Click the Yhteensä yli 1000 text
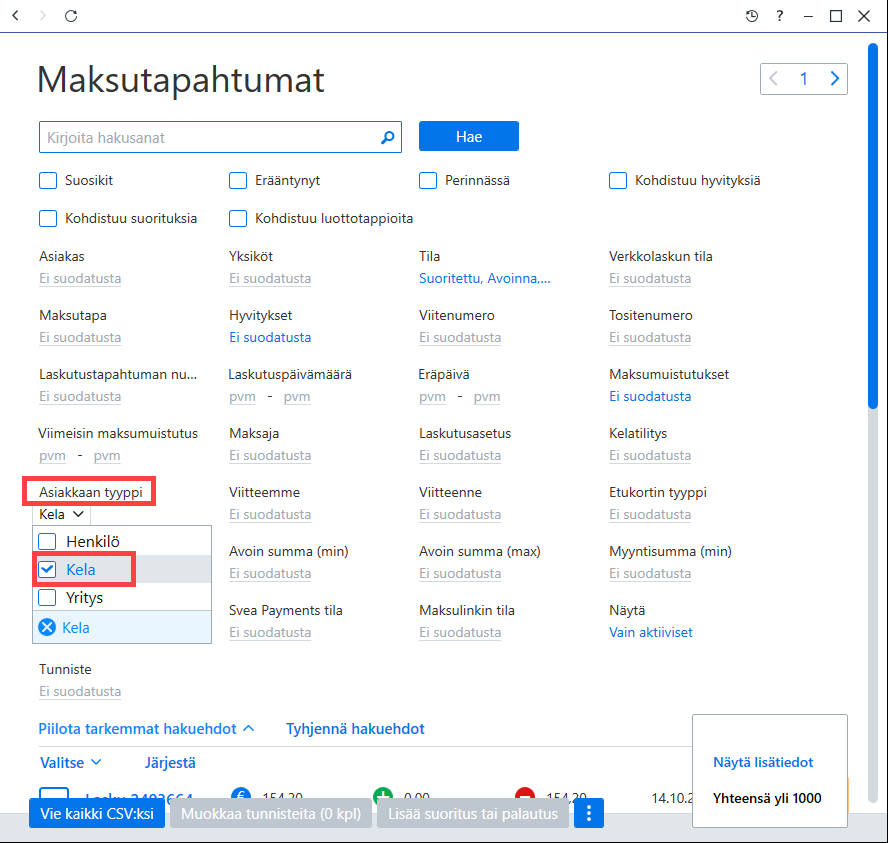This screenshot has width=888, height=843. pos(767,798)
